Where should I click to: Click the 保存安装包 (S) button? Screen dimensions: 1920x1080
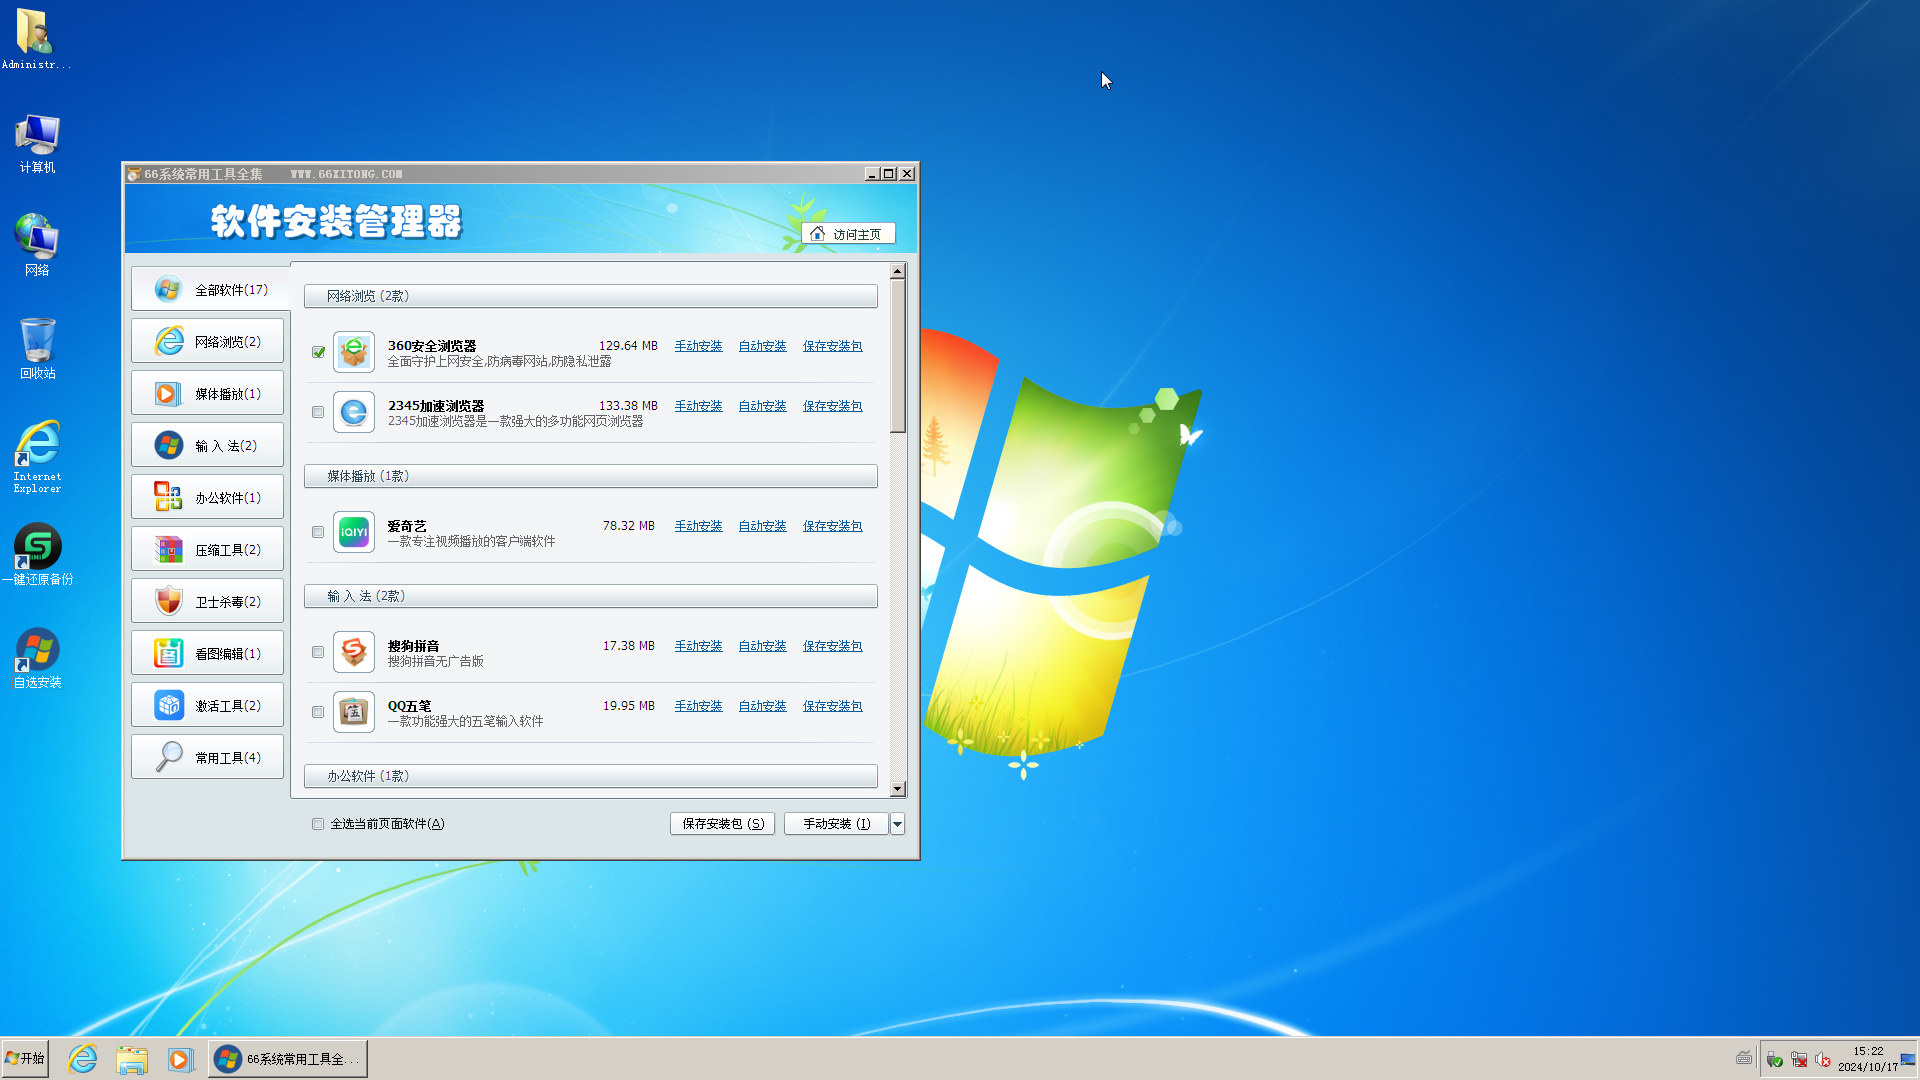point(722,824)
